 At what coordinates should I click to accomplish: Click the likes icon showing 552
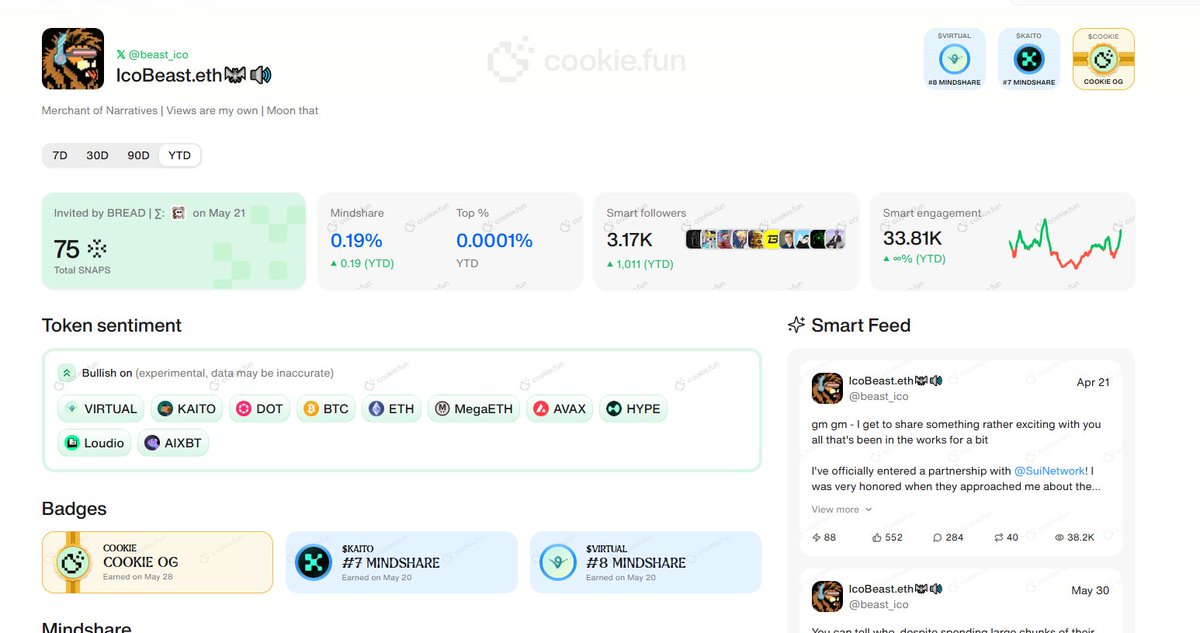[x=876, y=537]
